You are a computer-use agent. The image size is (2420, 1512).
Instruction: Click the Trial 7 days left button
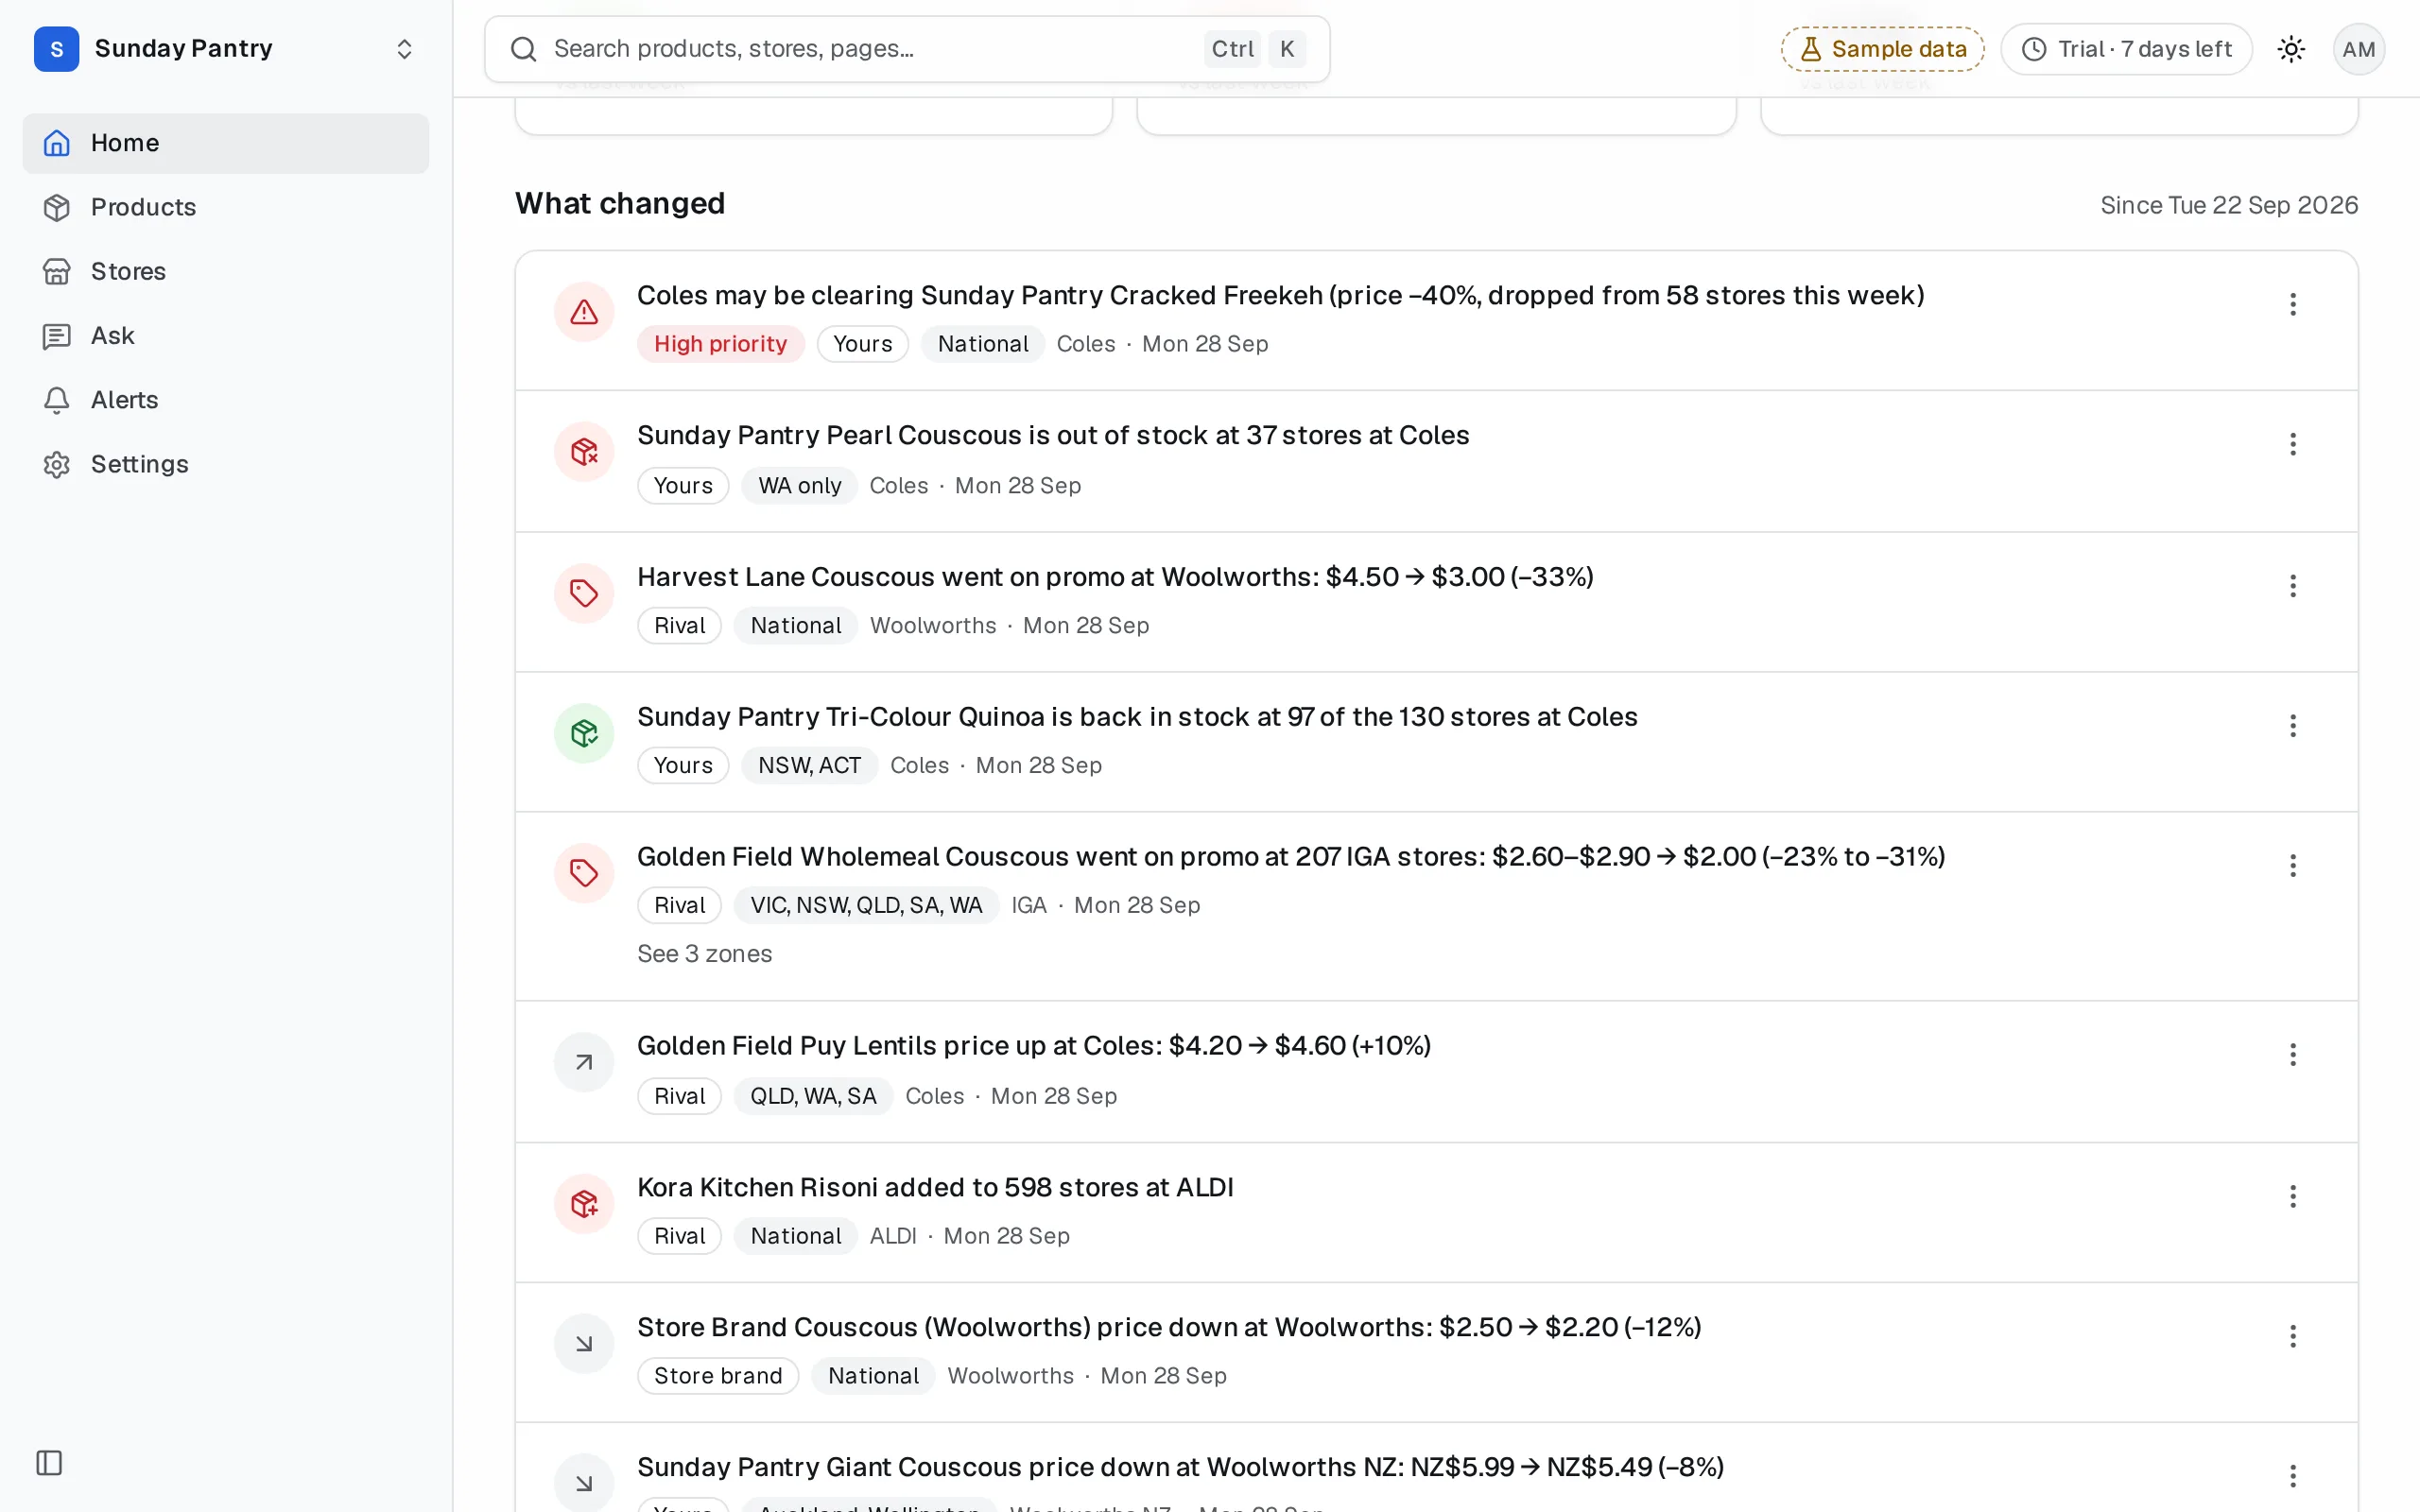tap(2126, 49)
